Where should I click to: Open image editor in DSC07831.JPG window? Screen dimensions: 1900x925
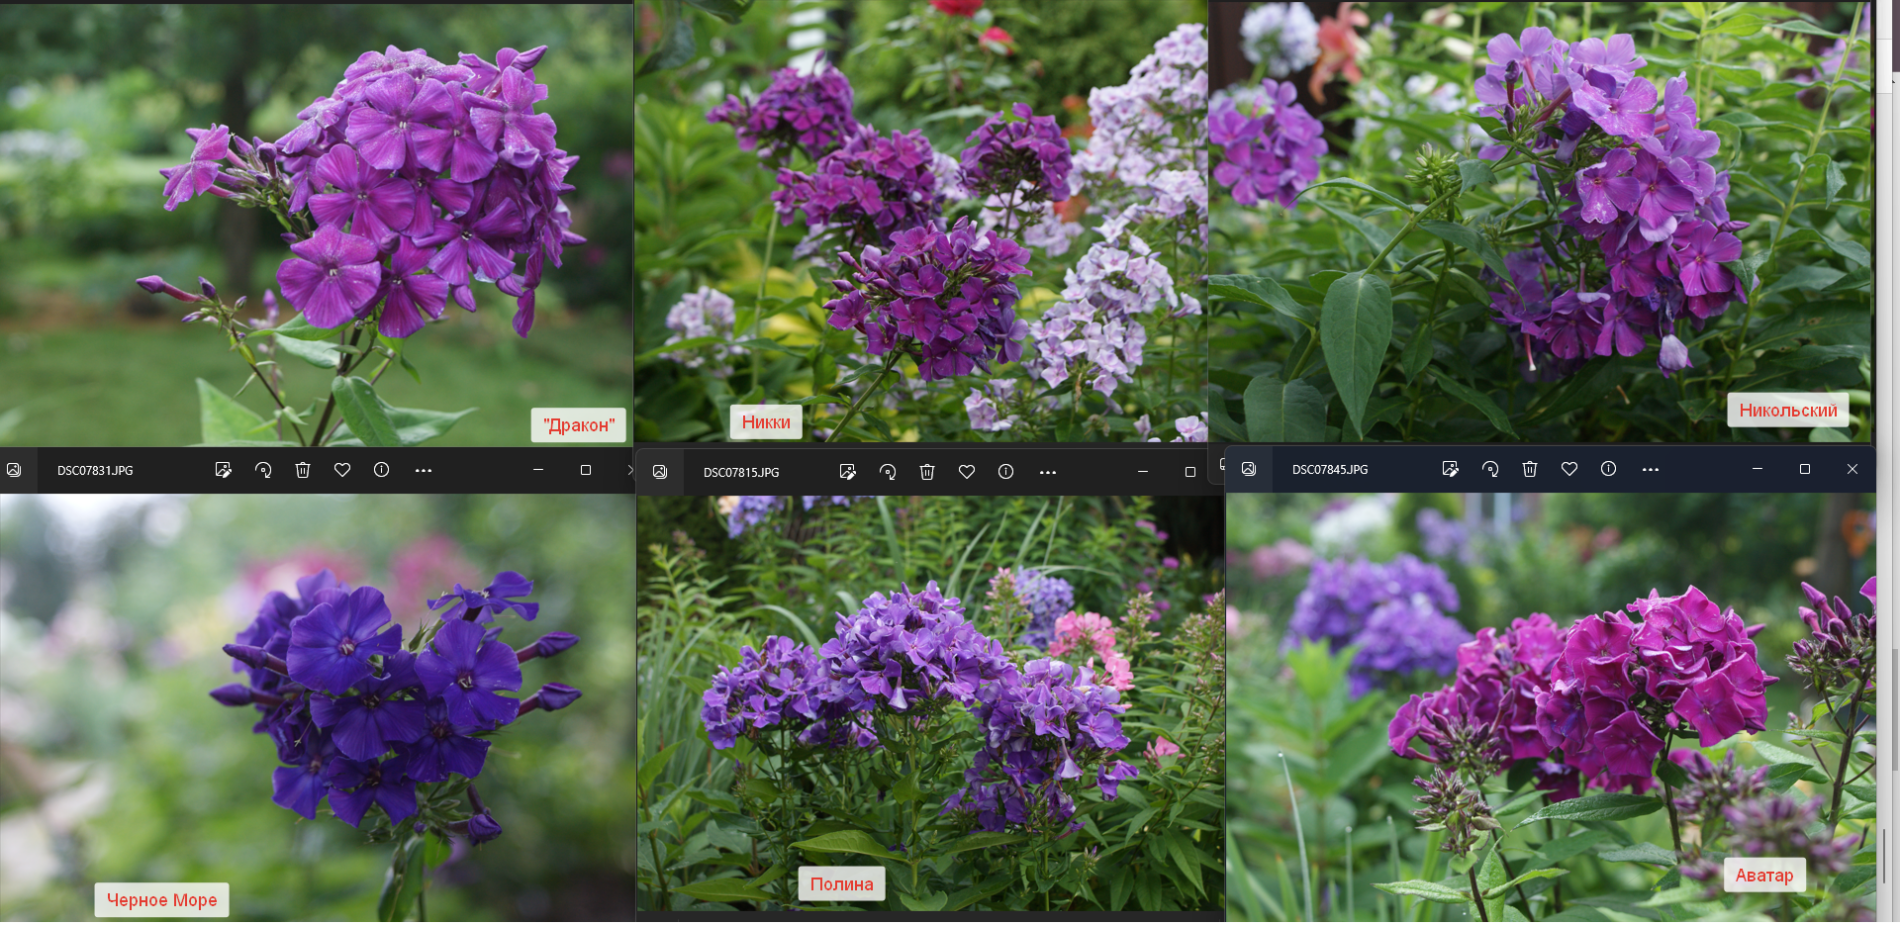223,470
